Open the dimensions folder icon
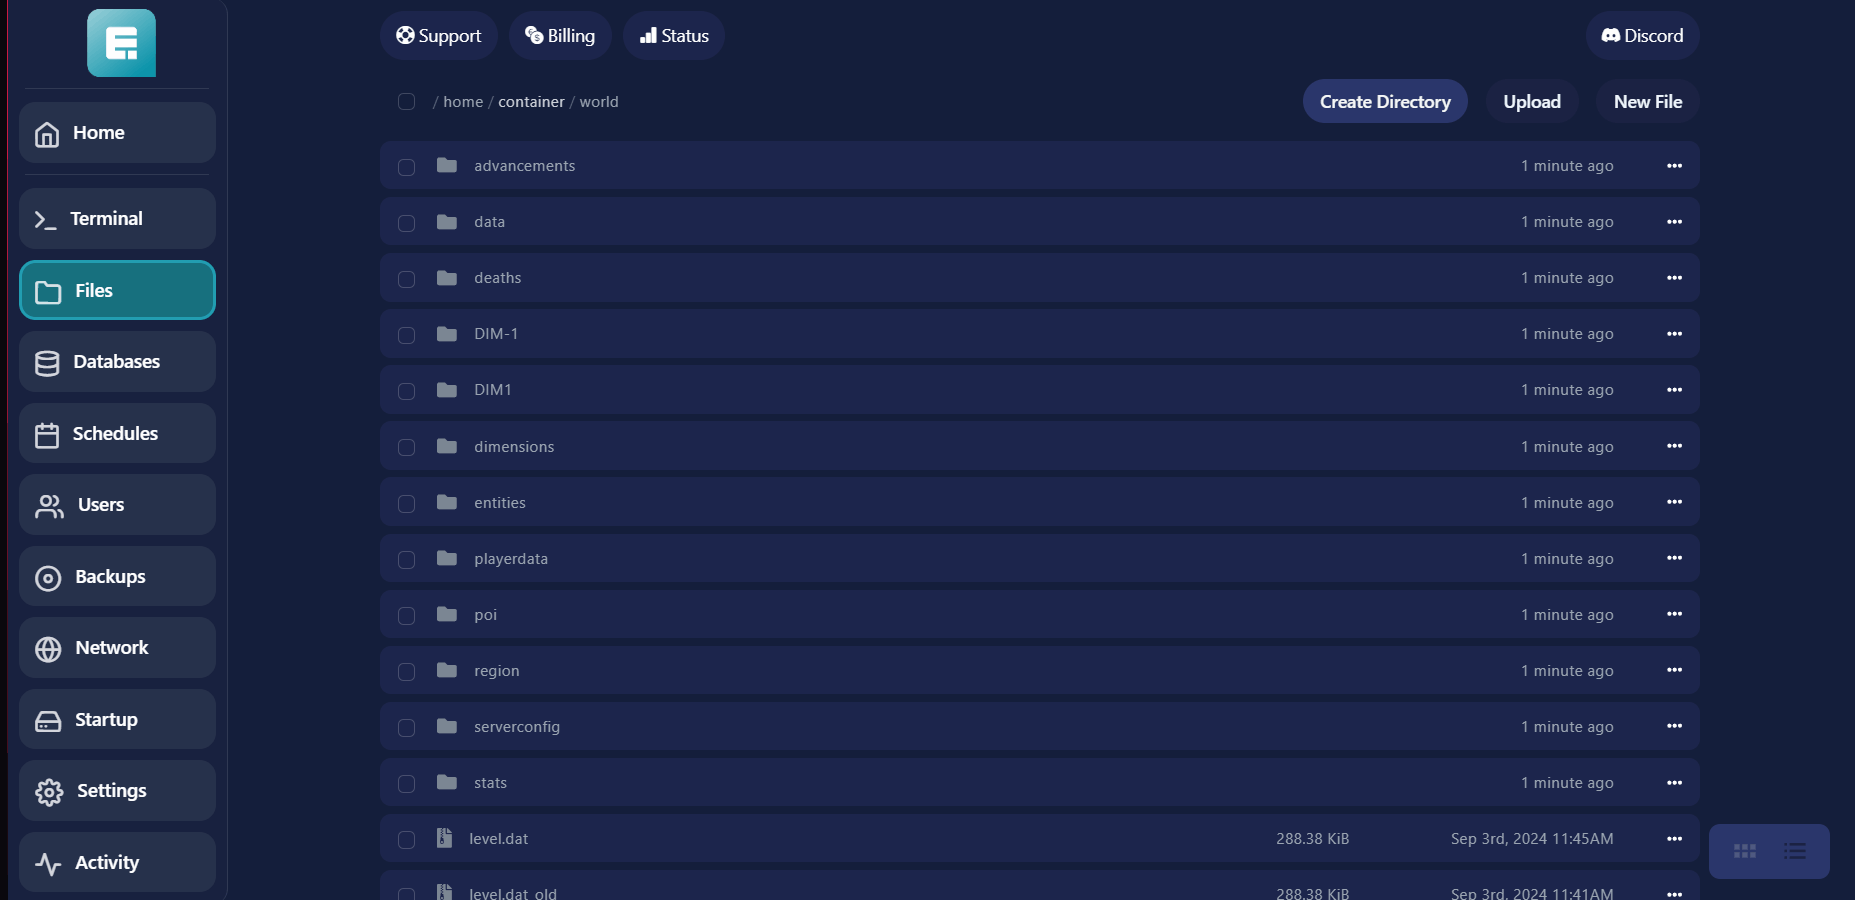The width and height of the screenshot is (1855, 900). click(447, 446)
